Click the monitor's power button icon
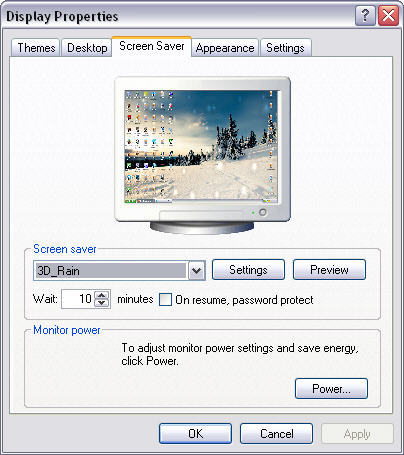This screenshot has width=404, height=455. pos(263,212)
